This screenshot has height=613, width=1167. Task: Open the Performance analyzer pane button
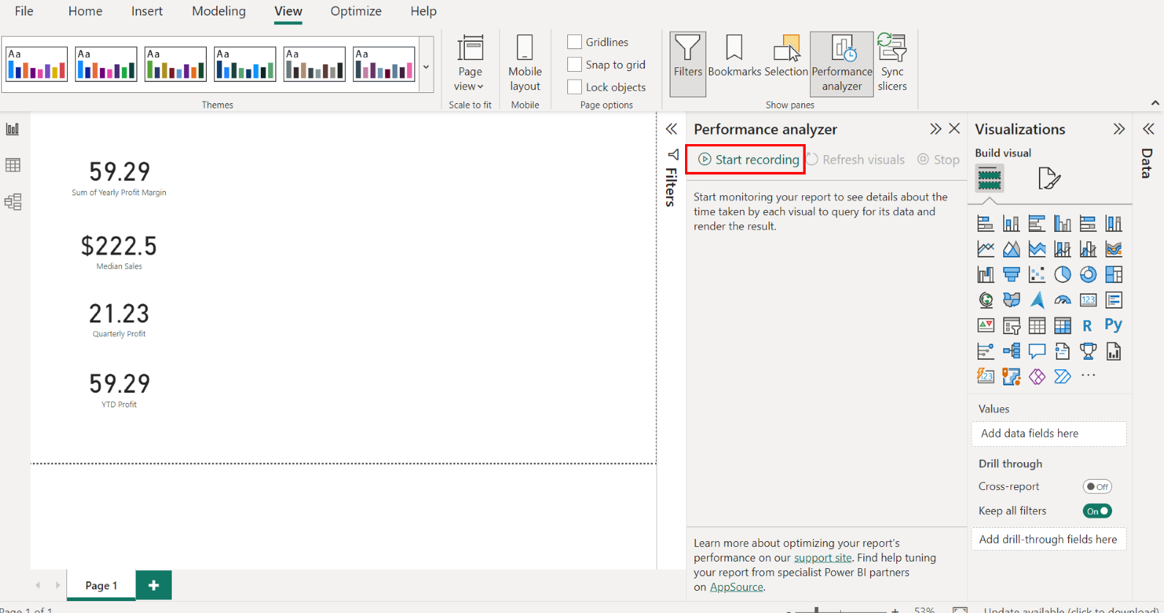tap(841, 63)
